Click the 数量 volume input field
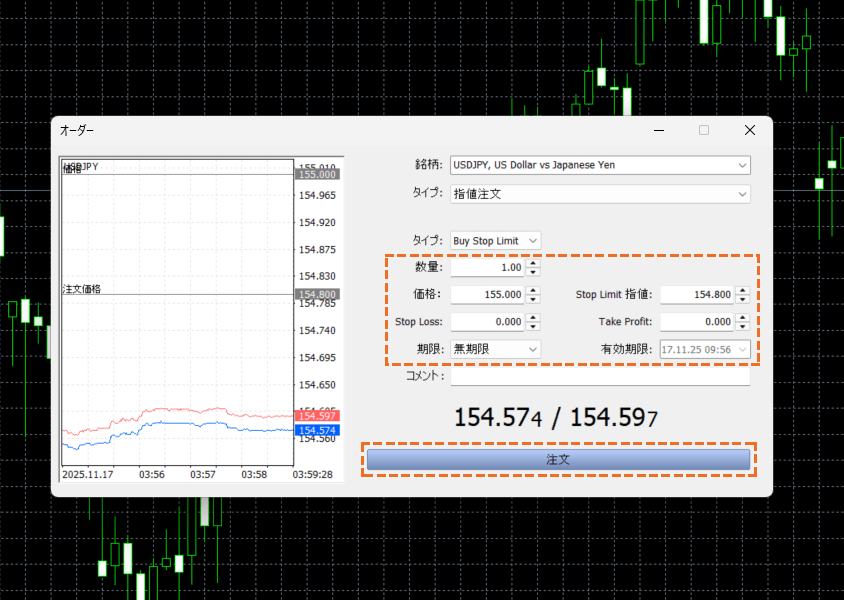Screen dimensions: 844x600 tap(487, 268)
